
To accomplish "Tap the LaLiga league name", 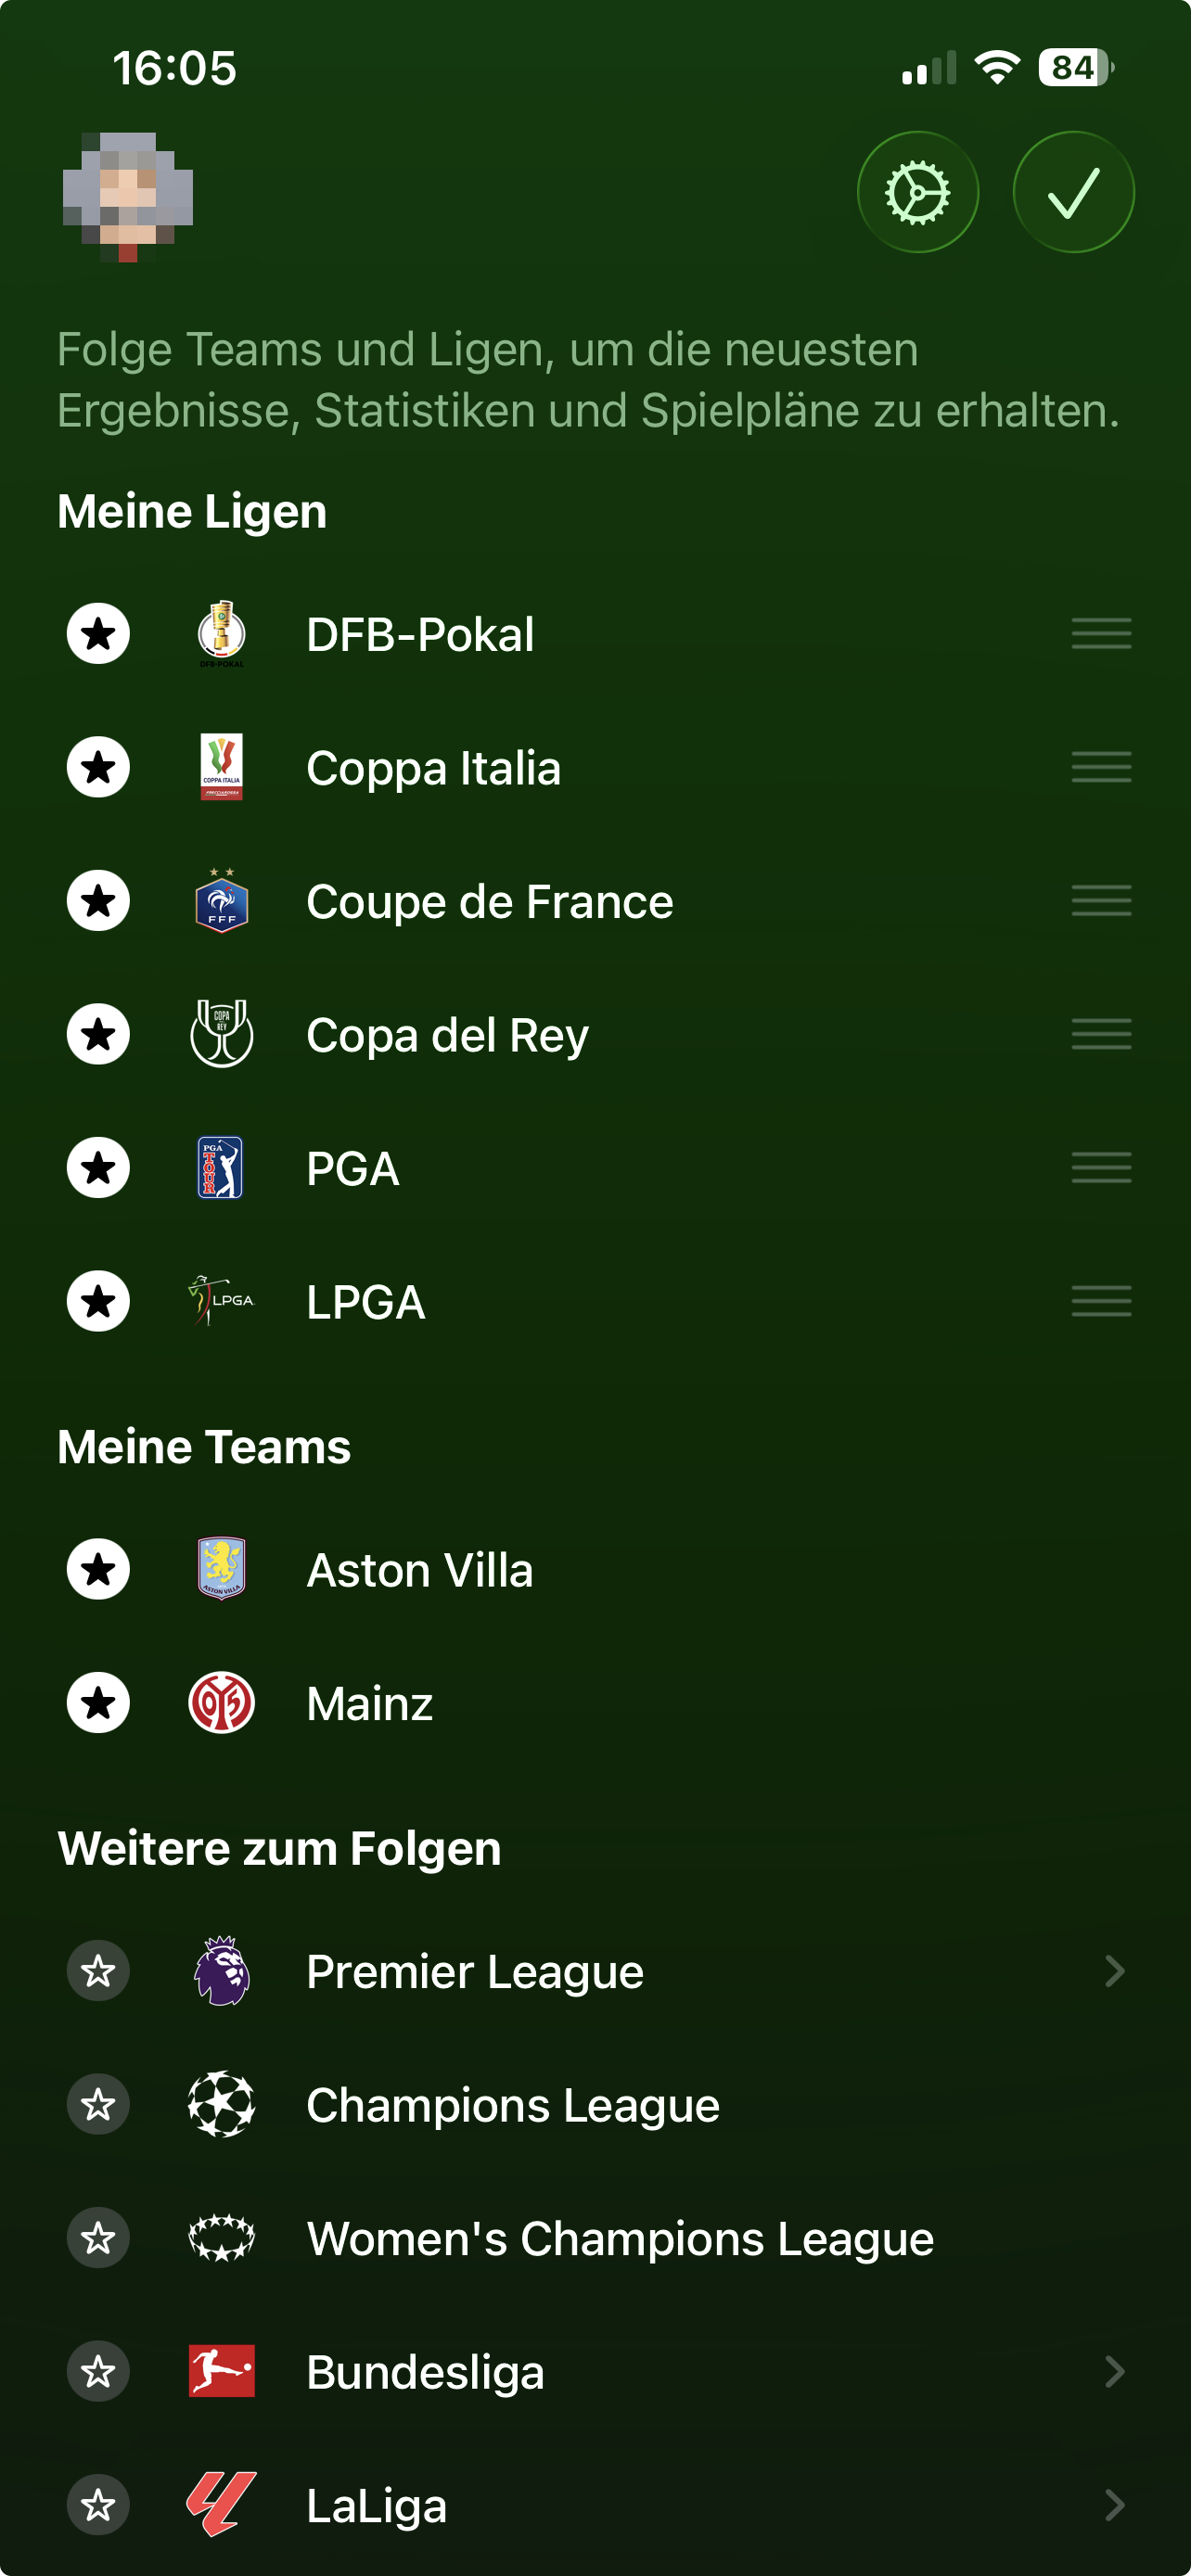I will [376, 2505].
